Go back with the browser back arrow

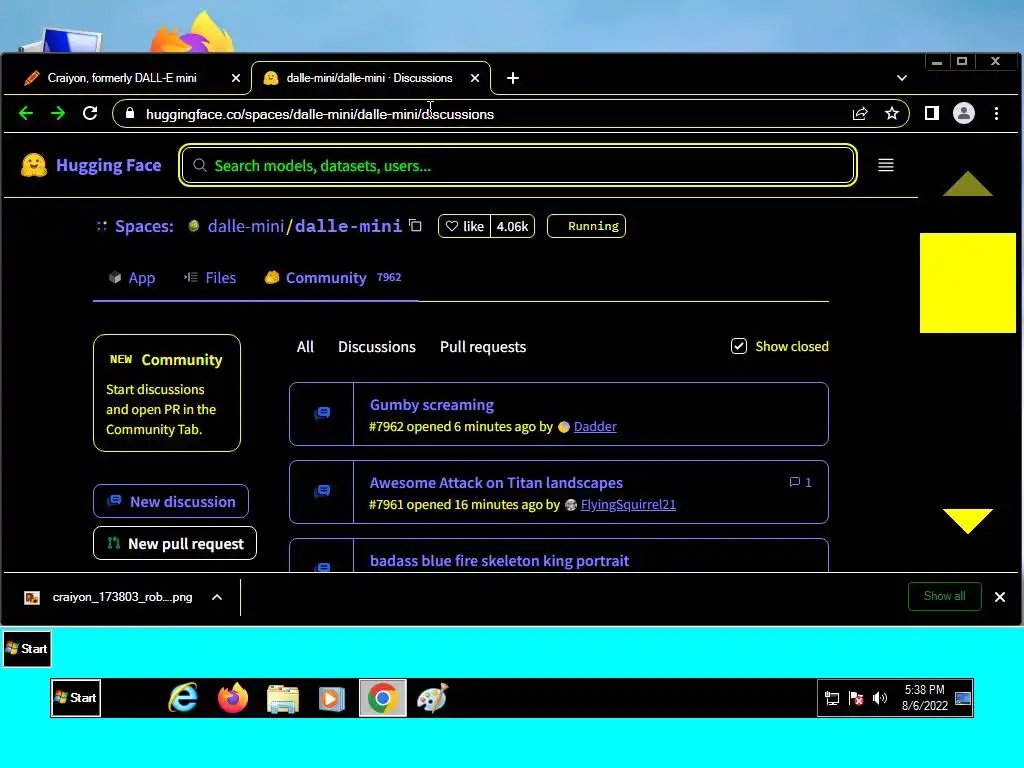tap(25, 114)
